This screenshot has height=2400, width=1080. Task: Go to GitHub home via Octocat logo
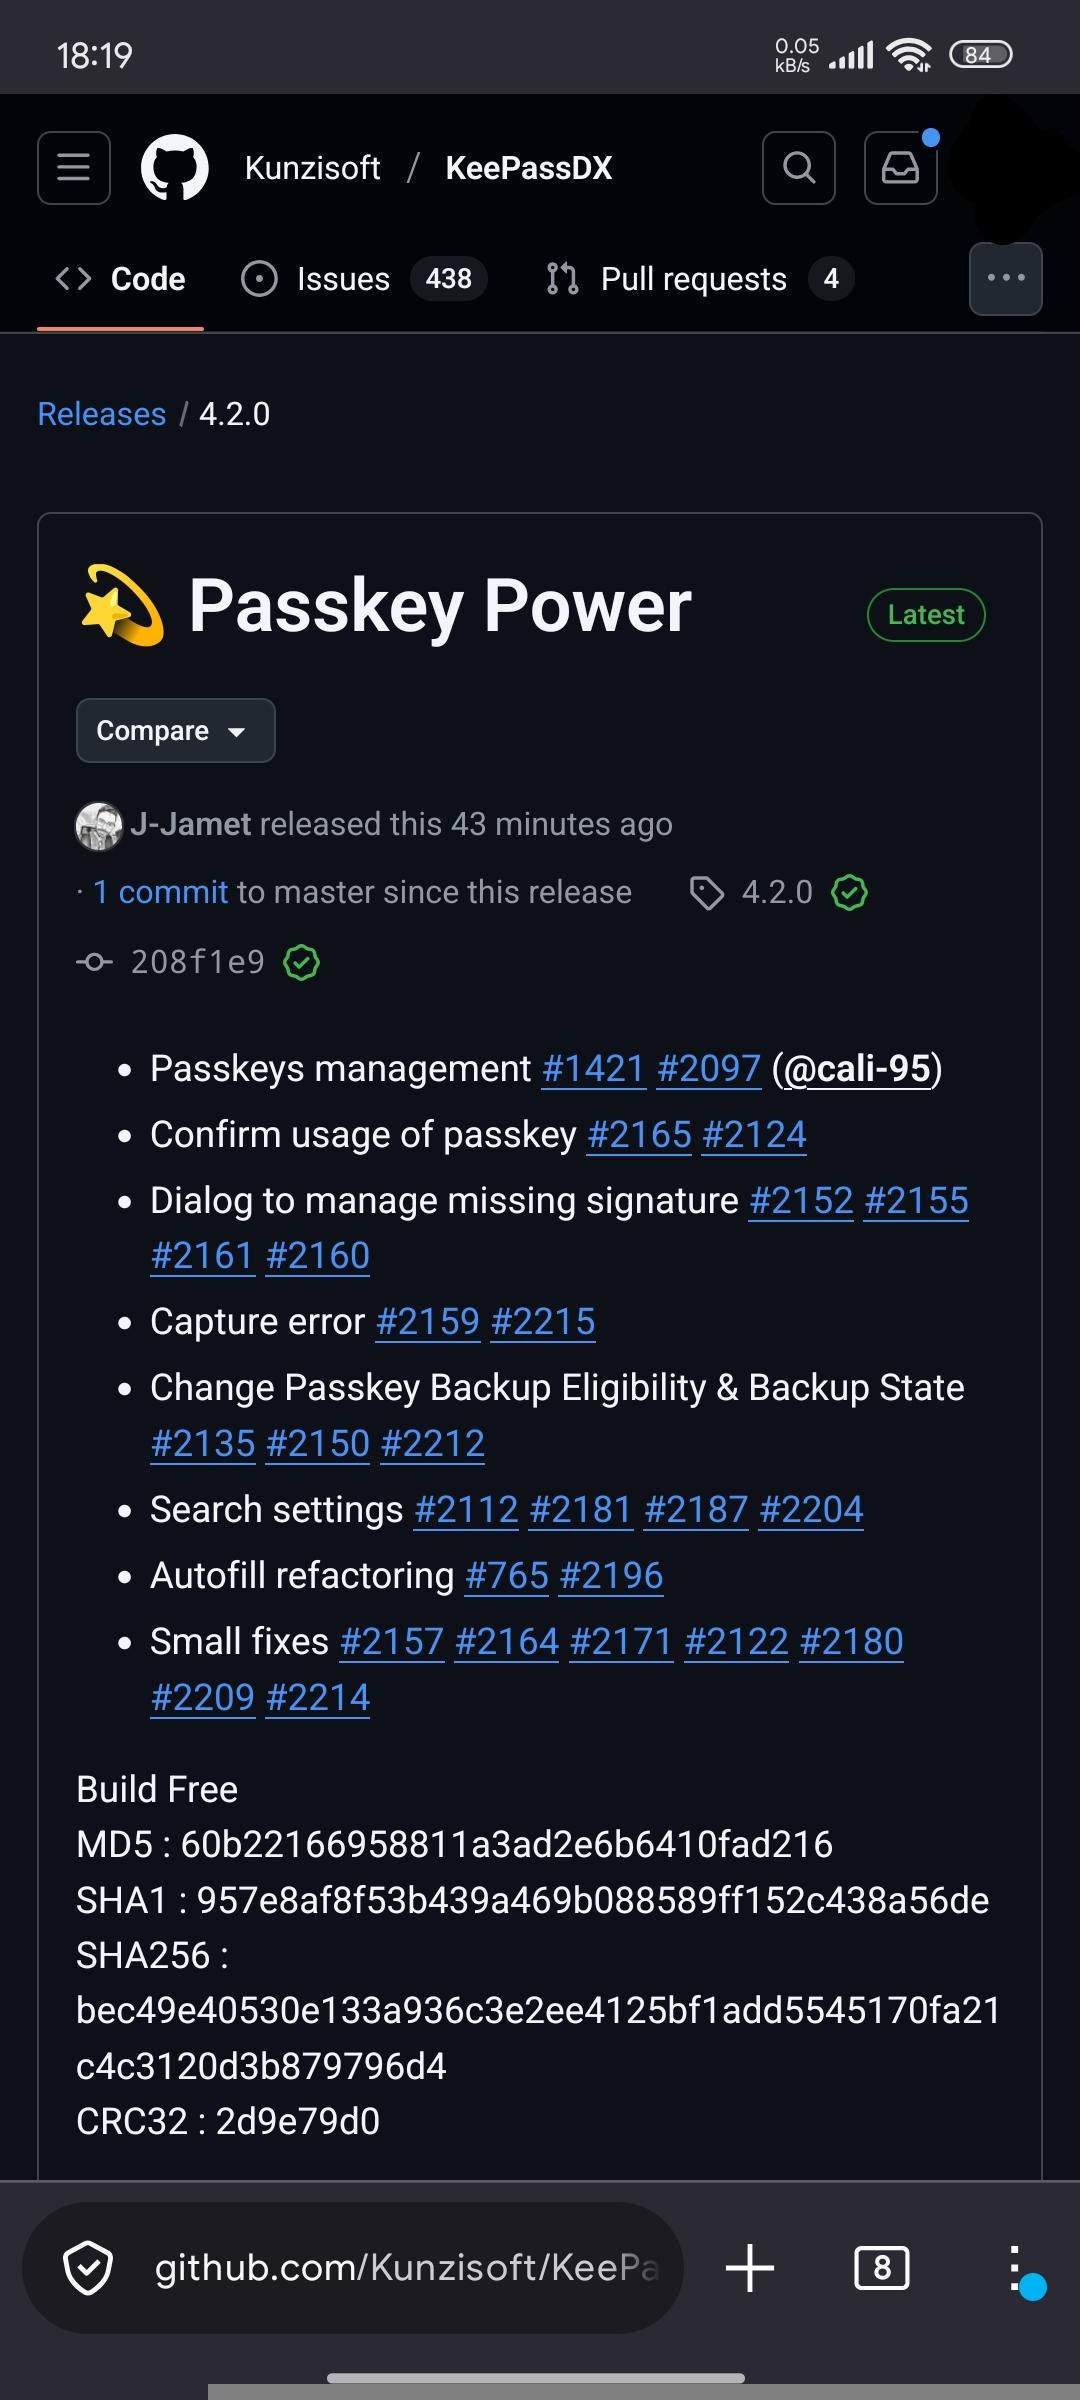[x=175, y=168]
